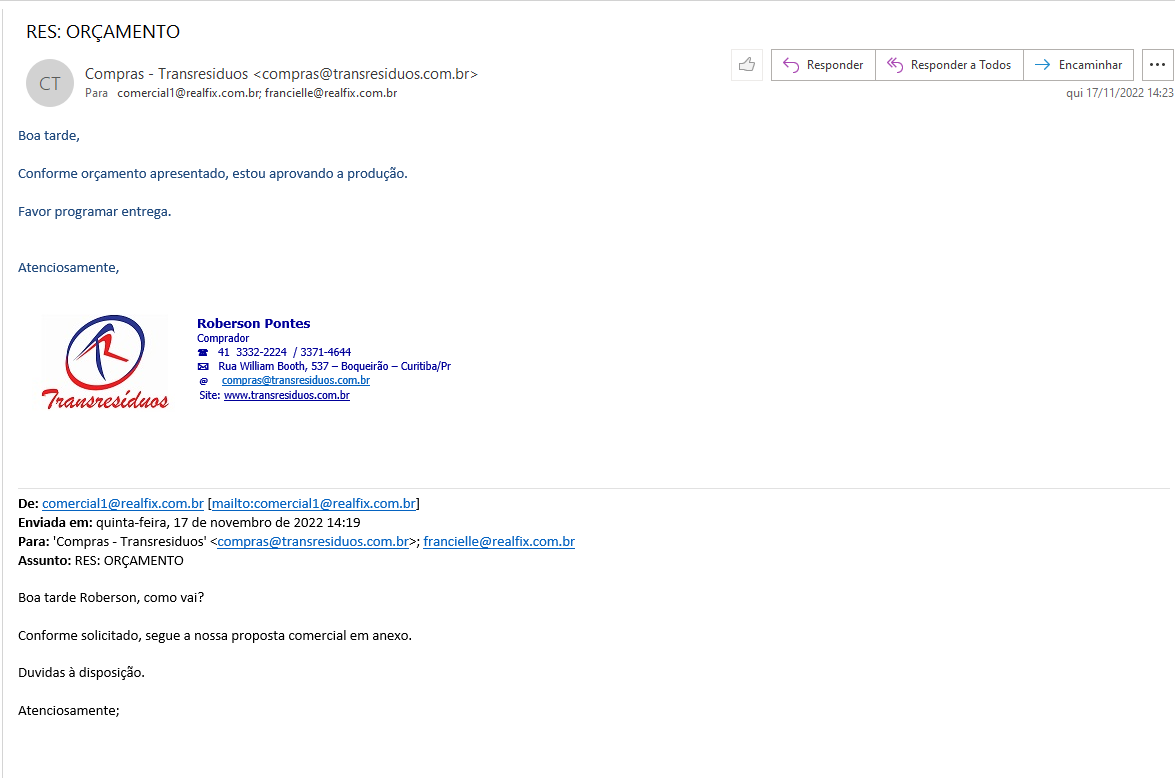This screenshot has width=1175, height=778.
Task: Open compras@transresiduos.com.br link in the signature
Action: [295, 380]
